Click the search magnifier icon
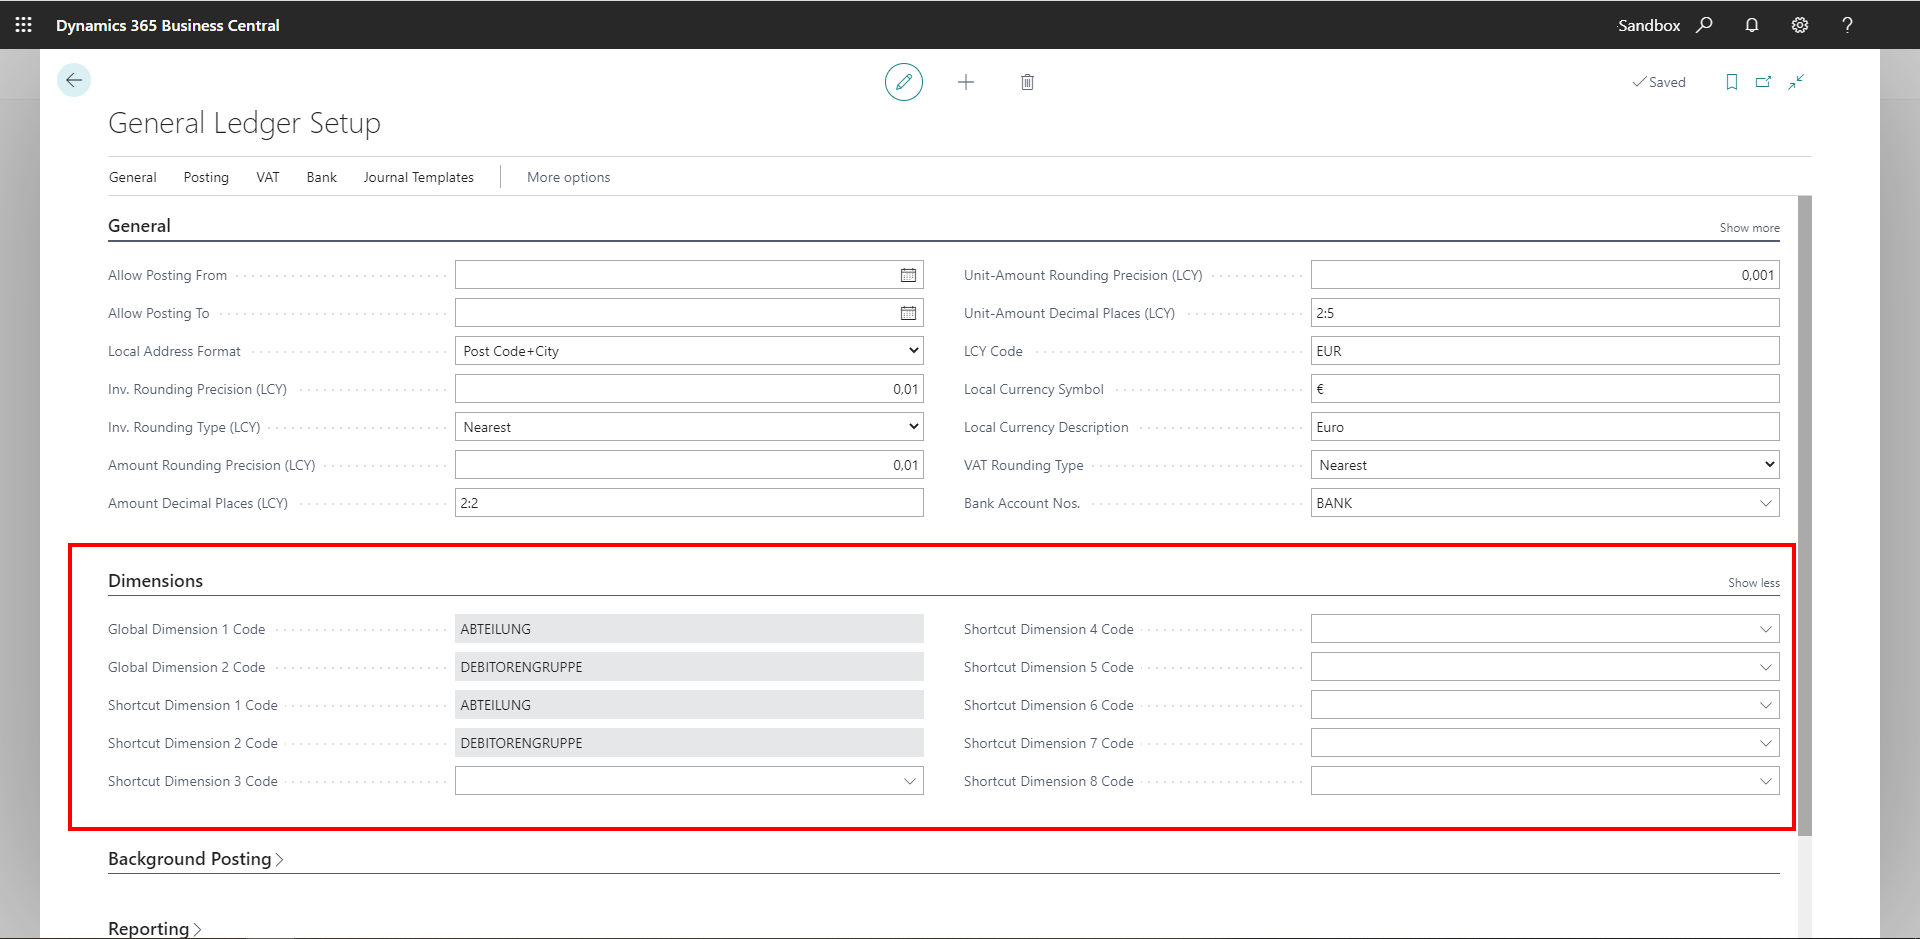Viewport: 1920px width, 939px height. click(1705, 25)
